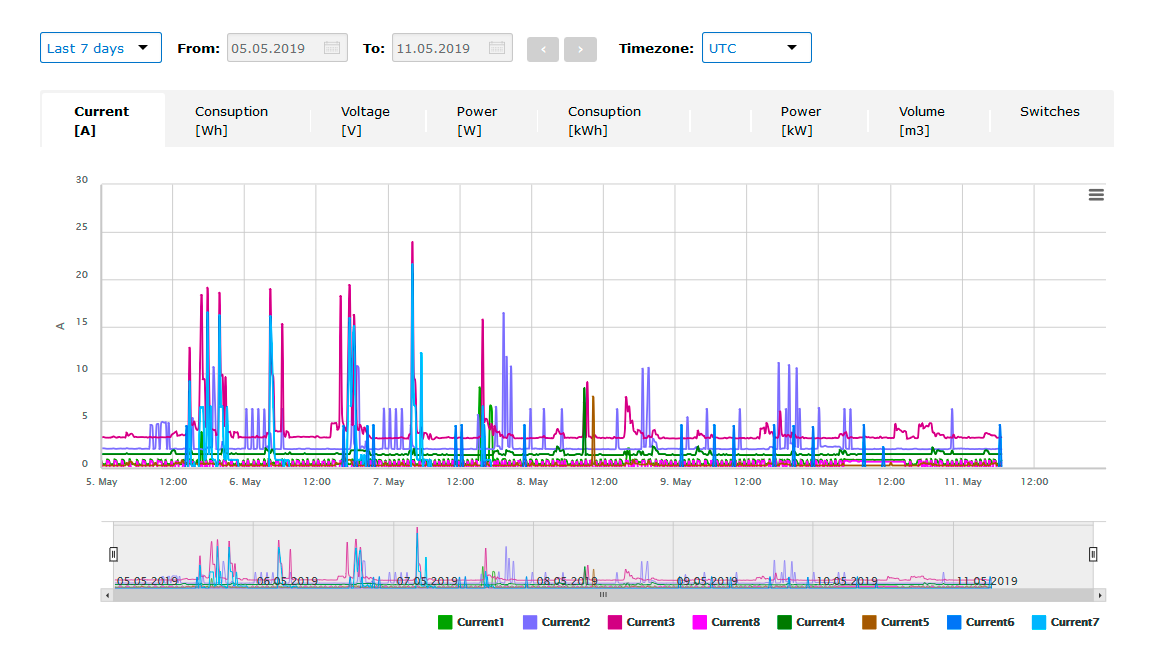Click the y-axis value 20

pos(82,274)
